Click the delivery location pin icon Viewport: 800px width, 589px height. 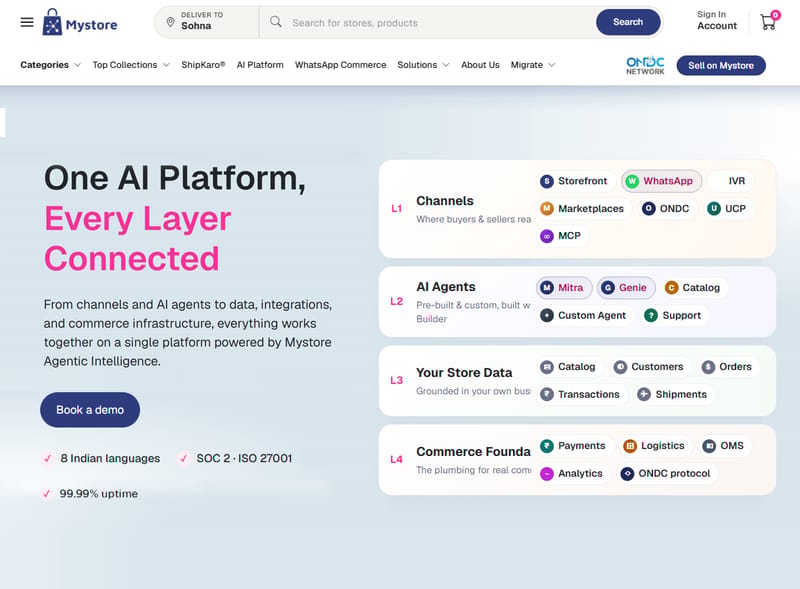pos(170,22)
